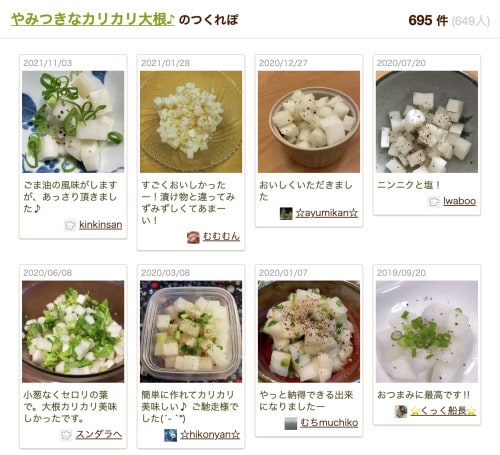Screen dimensions: 500x455
Task: View the 2019/09/20 photo on white plate
Action: [427, 331]
